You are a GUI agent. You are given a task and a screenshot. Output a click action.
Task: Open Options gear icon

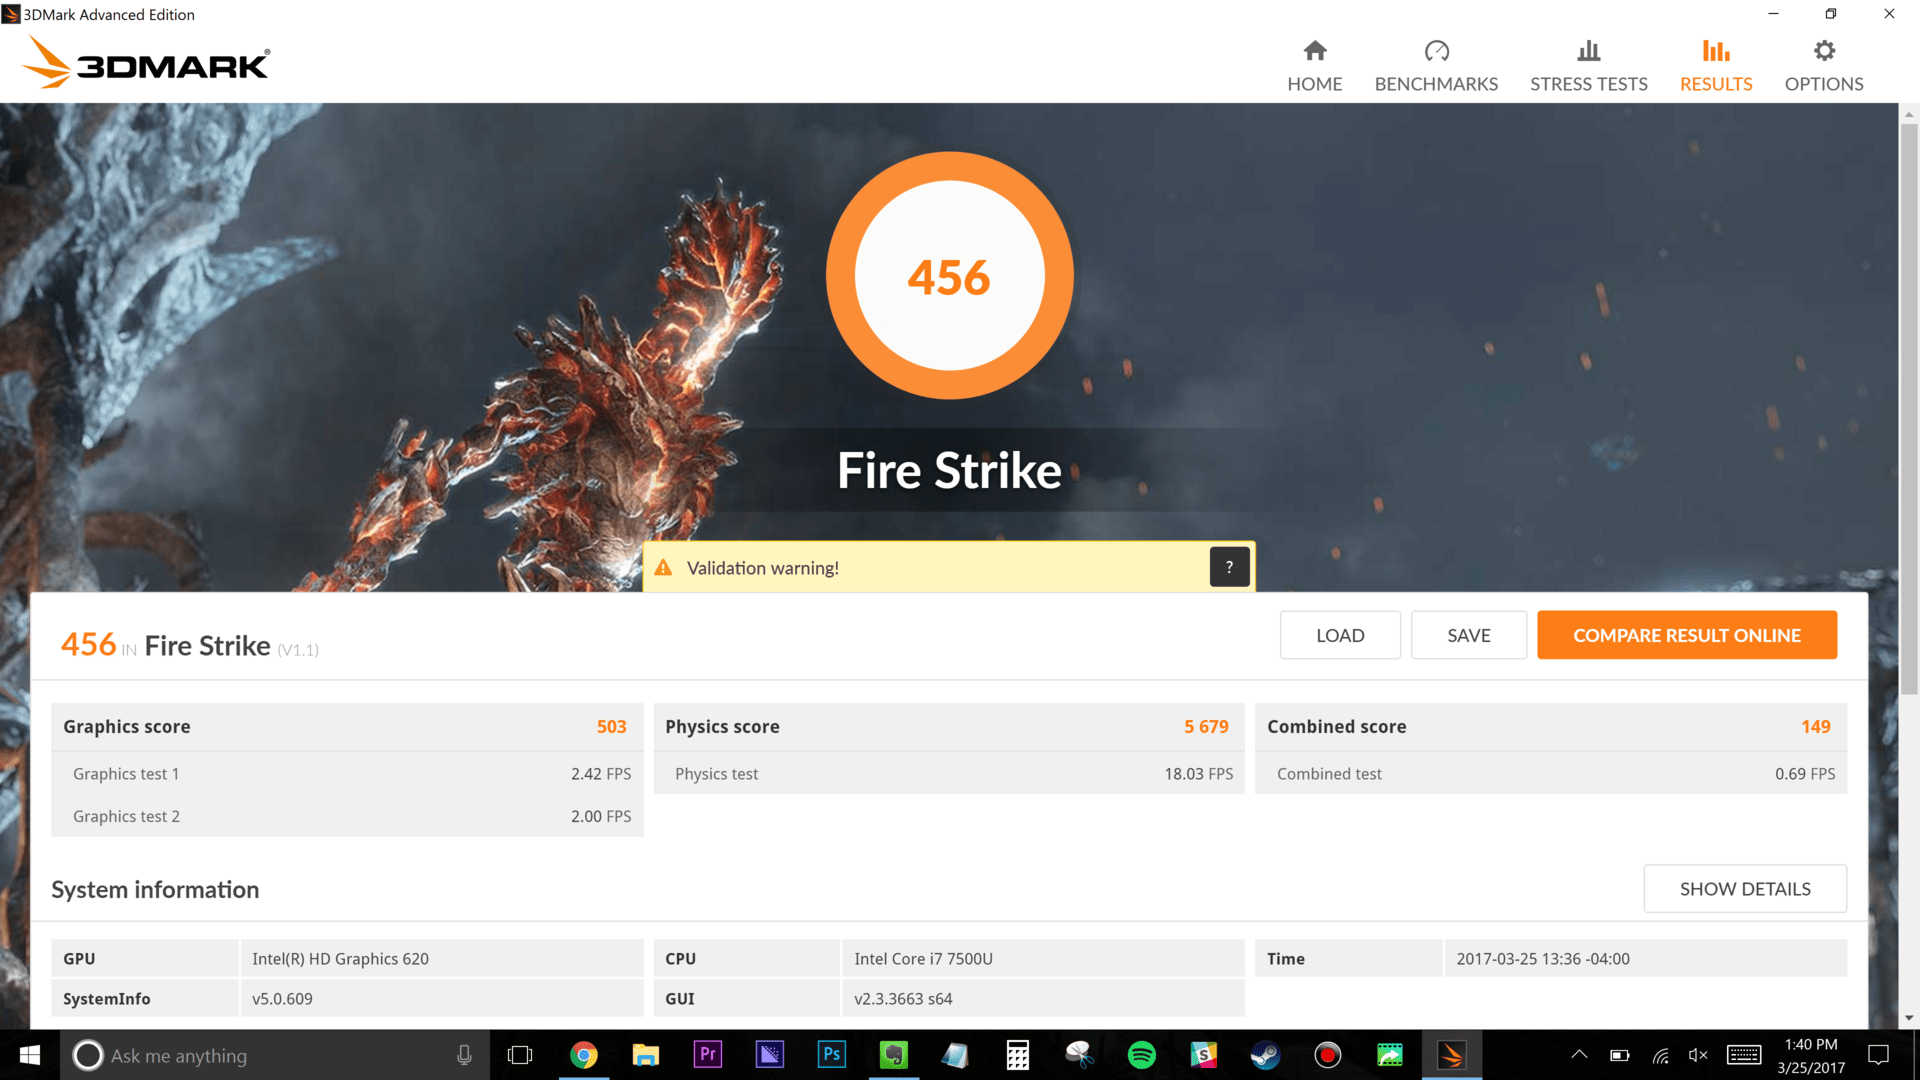pyautogui.click(x=1824, y=52)
